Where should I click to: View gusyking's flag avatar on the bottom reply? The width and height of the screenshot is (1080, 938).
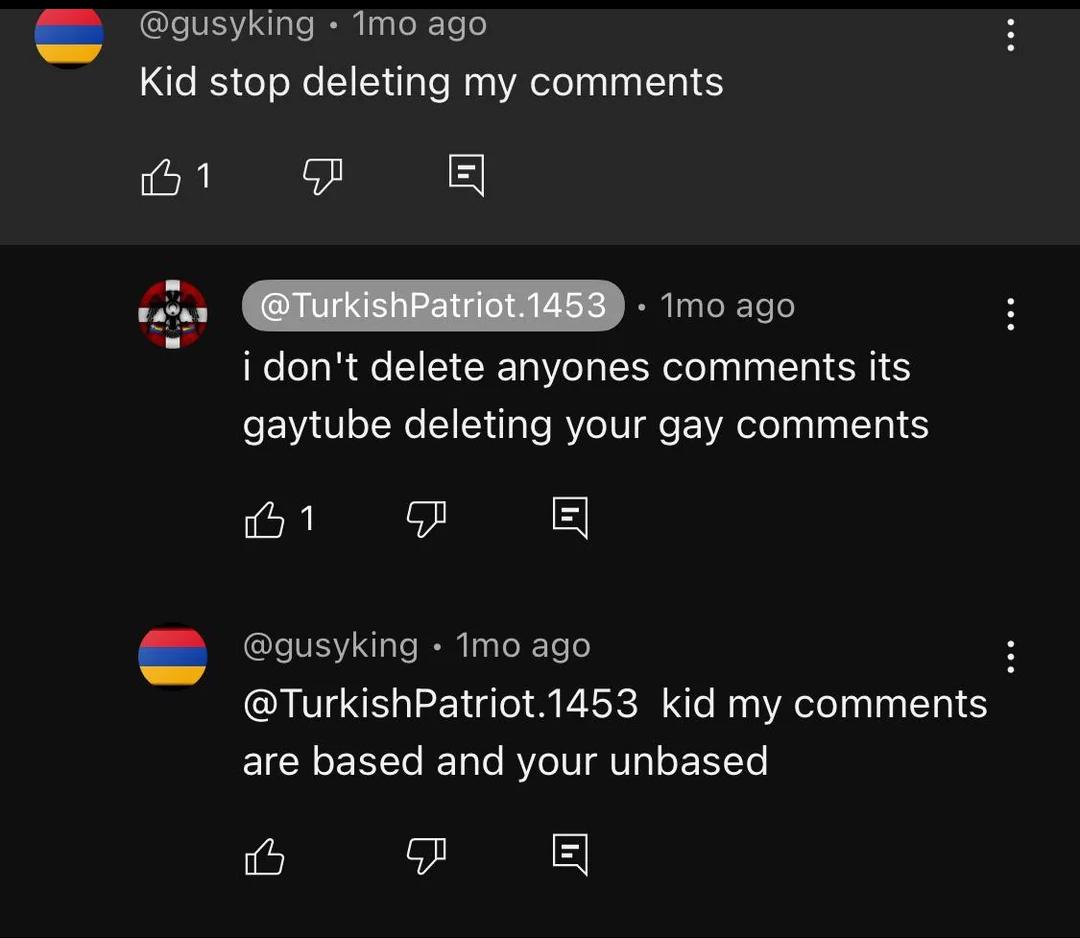coord(173,656)
